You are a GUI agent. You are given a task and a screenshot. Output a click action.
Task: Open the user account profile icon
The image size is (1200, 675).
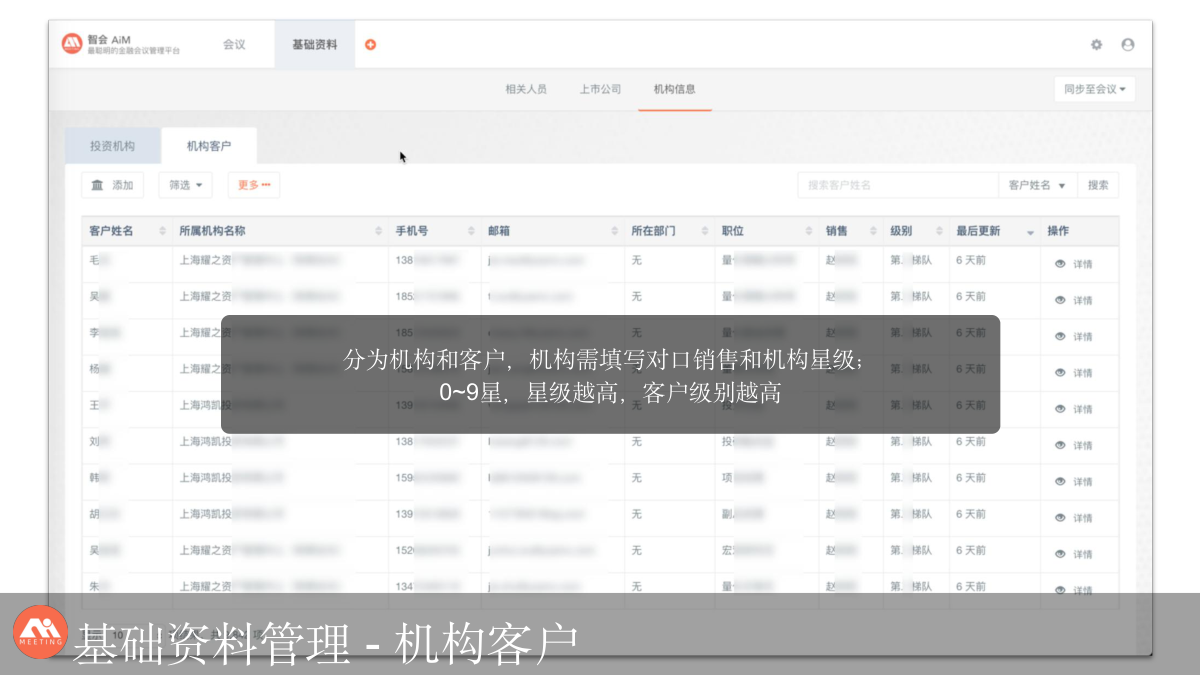tap(1128, 45)
